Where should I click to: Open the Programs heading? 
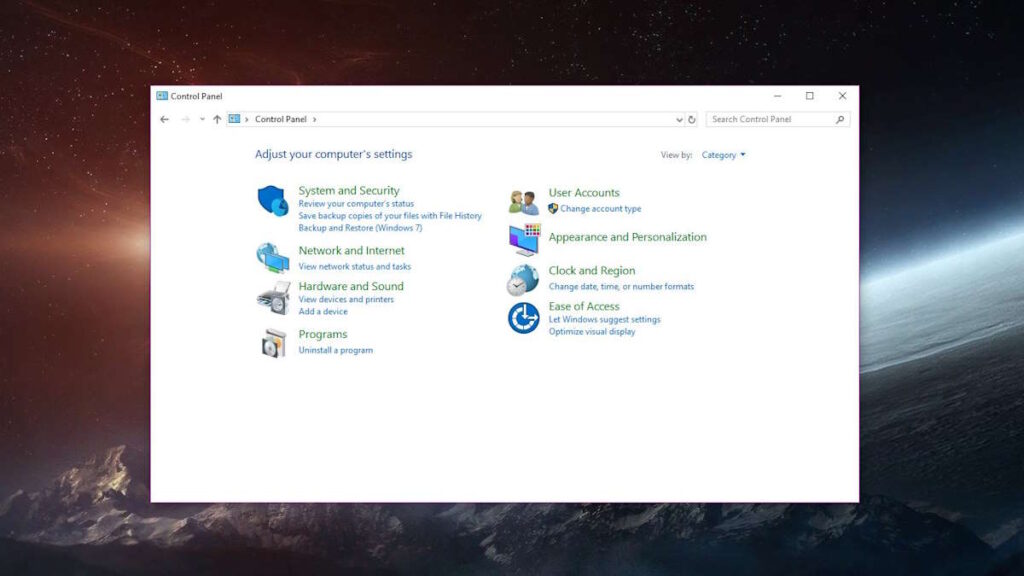point(323,334)
